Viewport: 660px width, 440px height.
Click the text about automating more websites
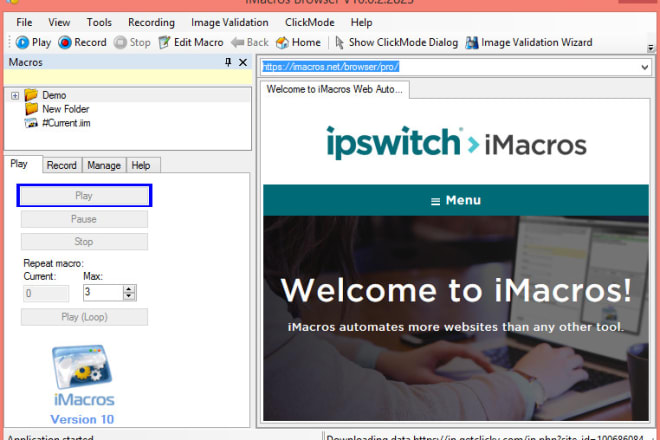coord(456,327)
